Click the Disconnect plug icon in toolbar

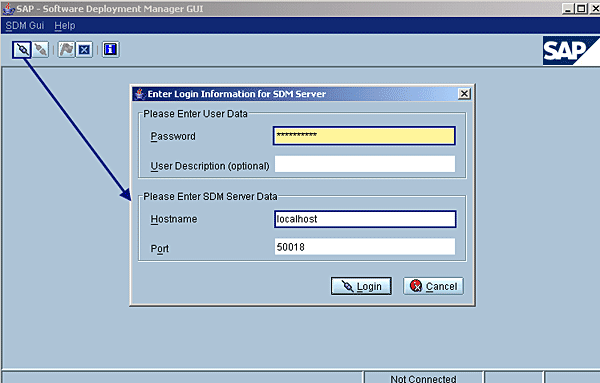[x=41, y=50]
